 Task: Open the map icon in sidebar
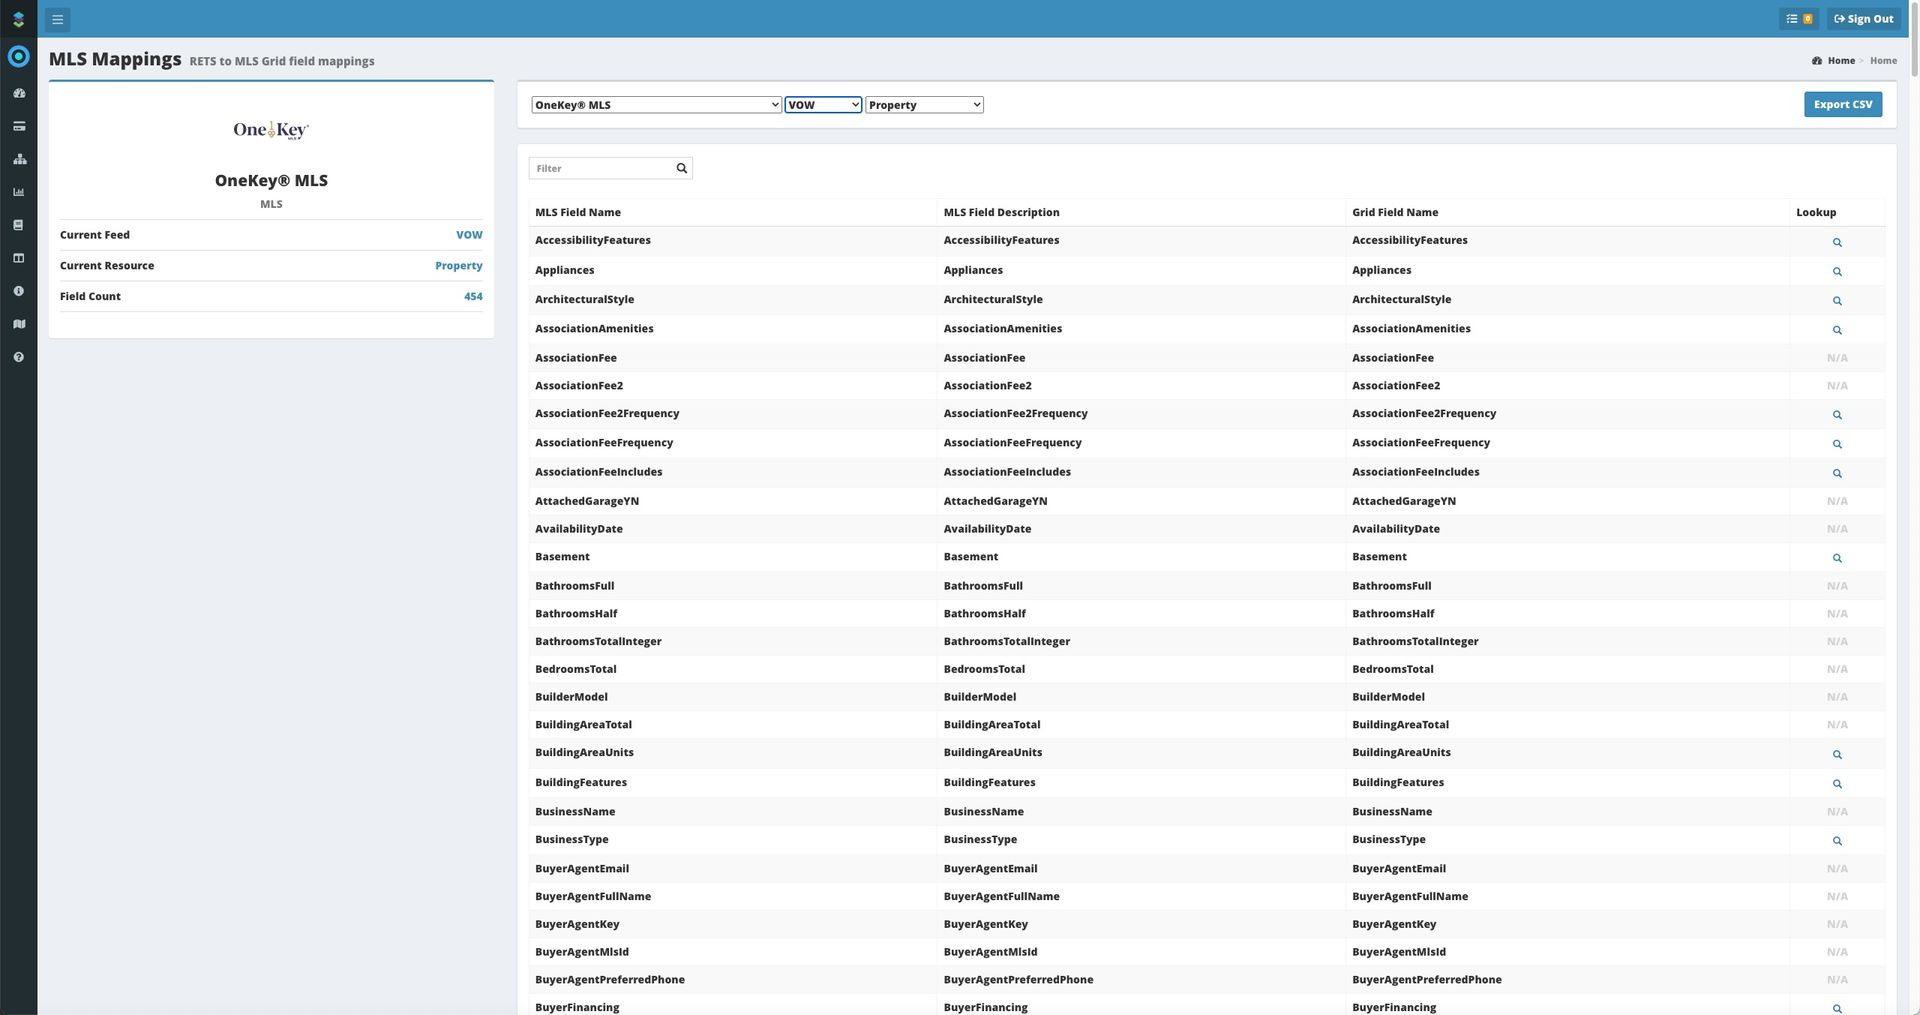click(18, 324)
